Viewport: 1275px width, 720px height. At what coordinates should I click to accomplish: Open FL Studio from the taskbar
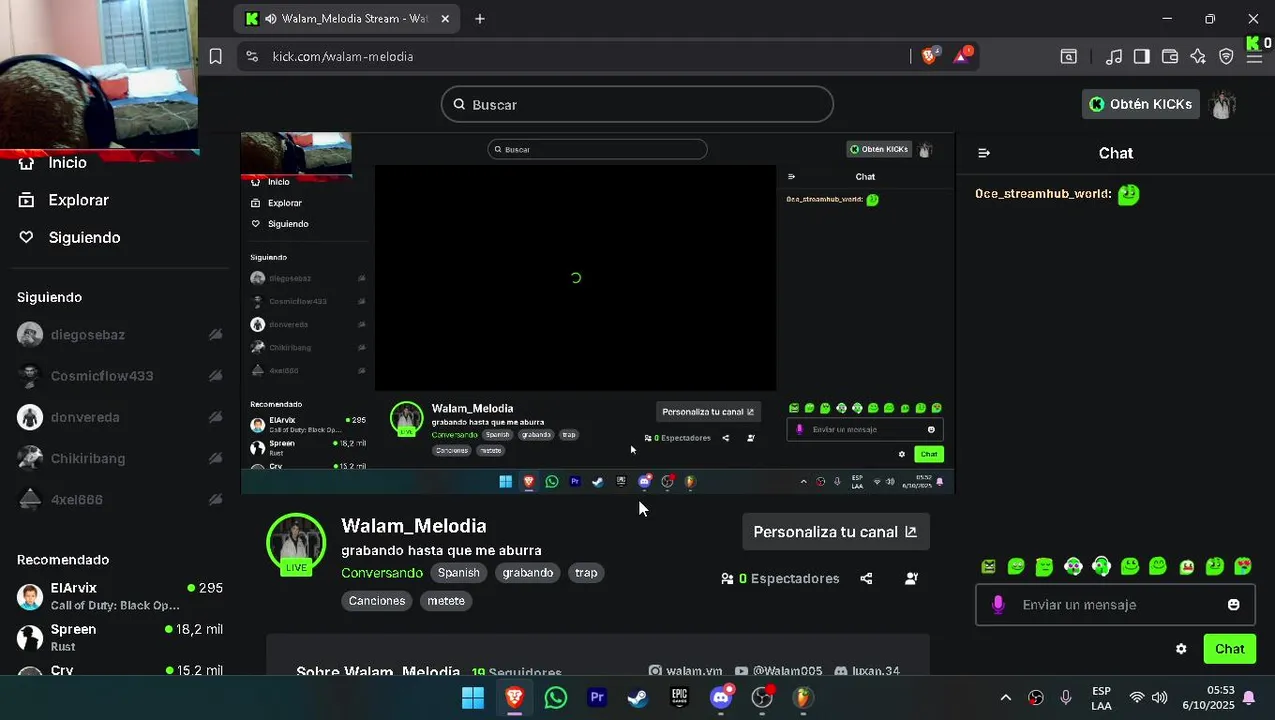click(803, 698)
